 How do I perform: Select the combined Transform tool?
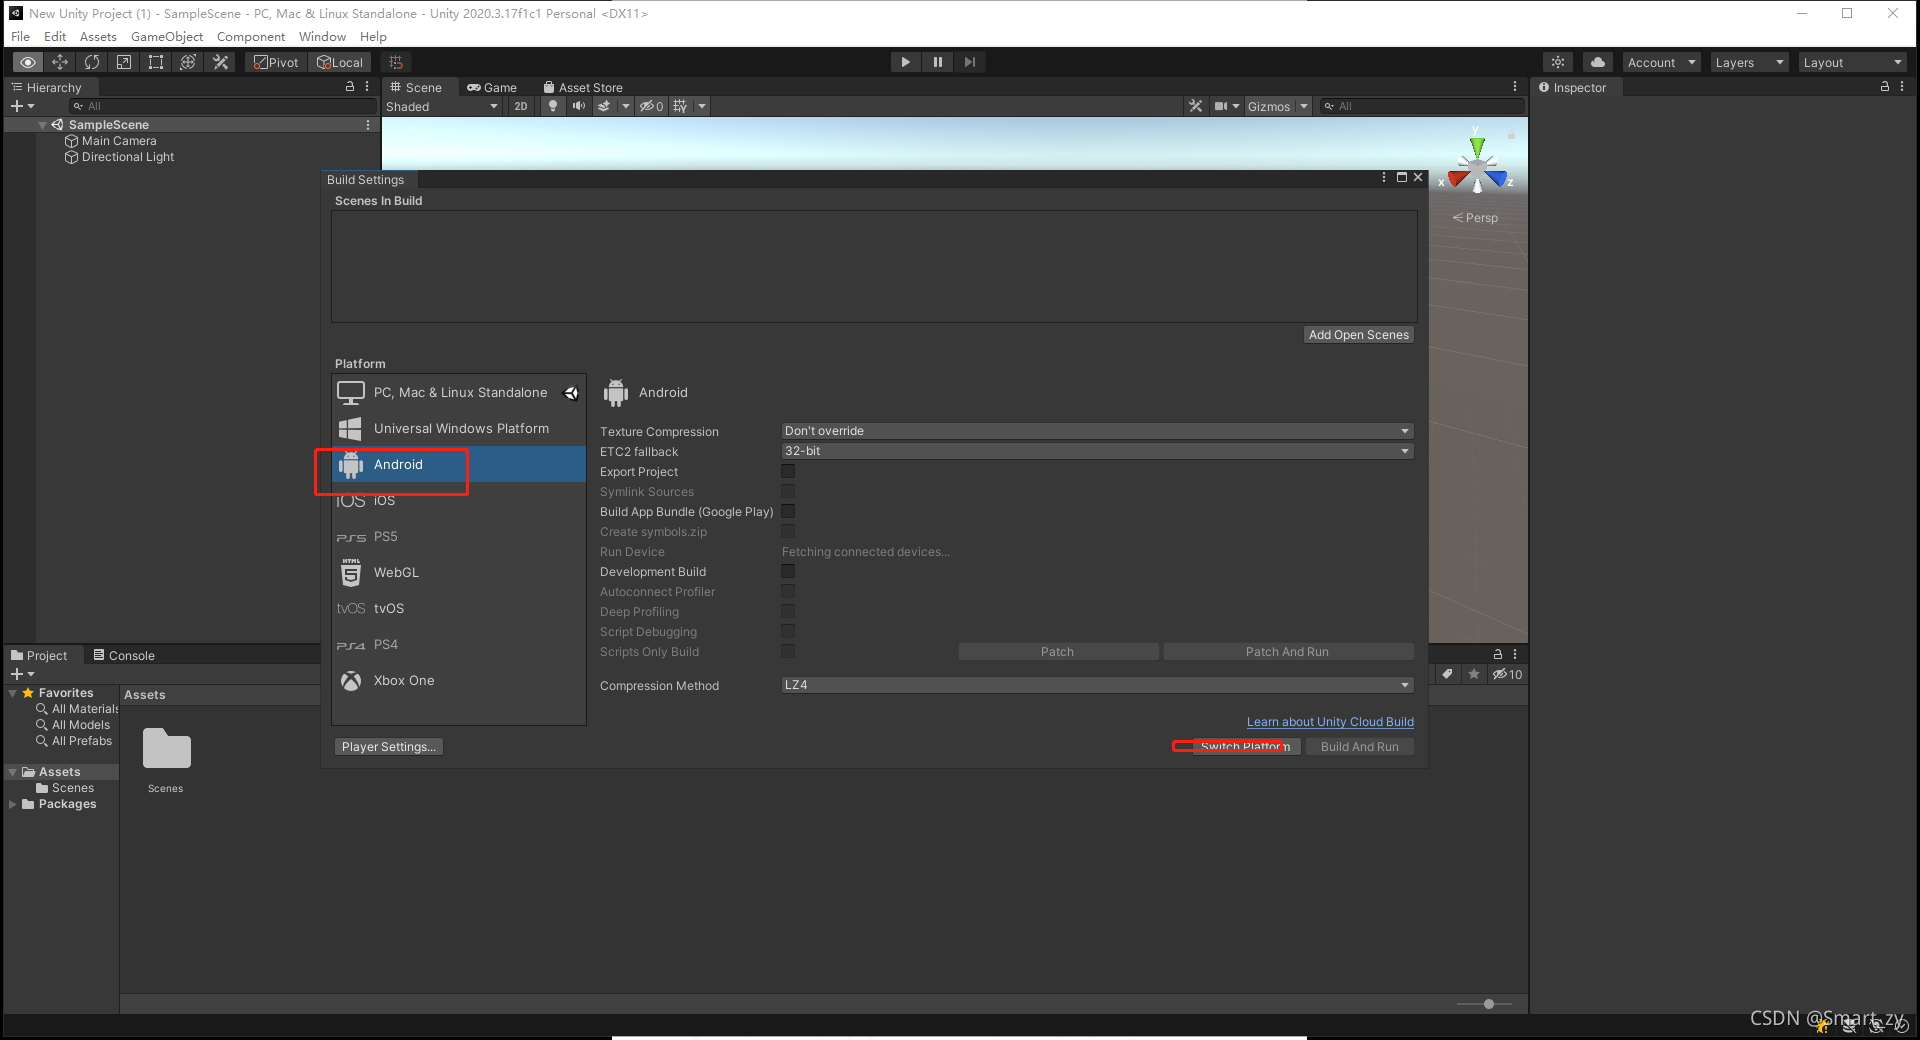click(x=188, y=62)
